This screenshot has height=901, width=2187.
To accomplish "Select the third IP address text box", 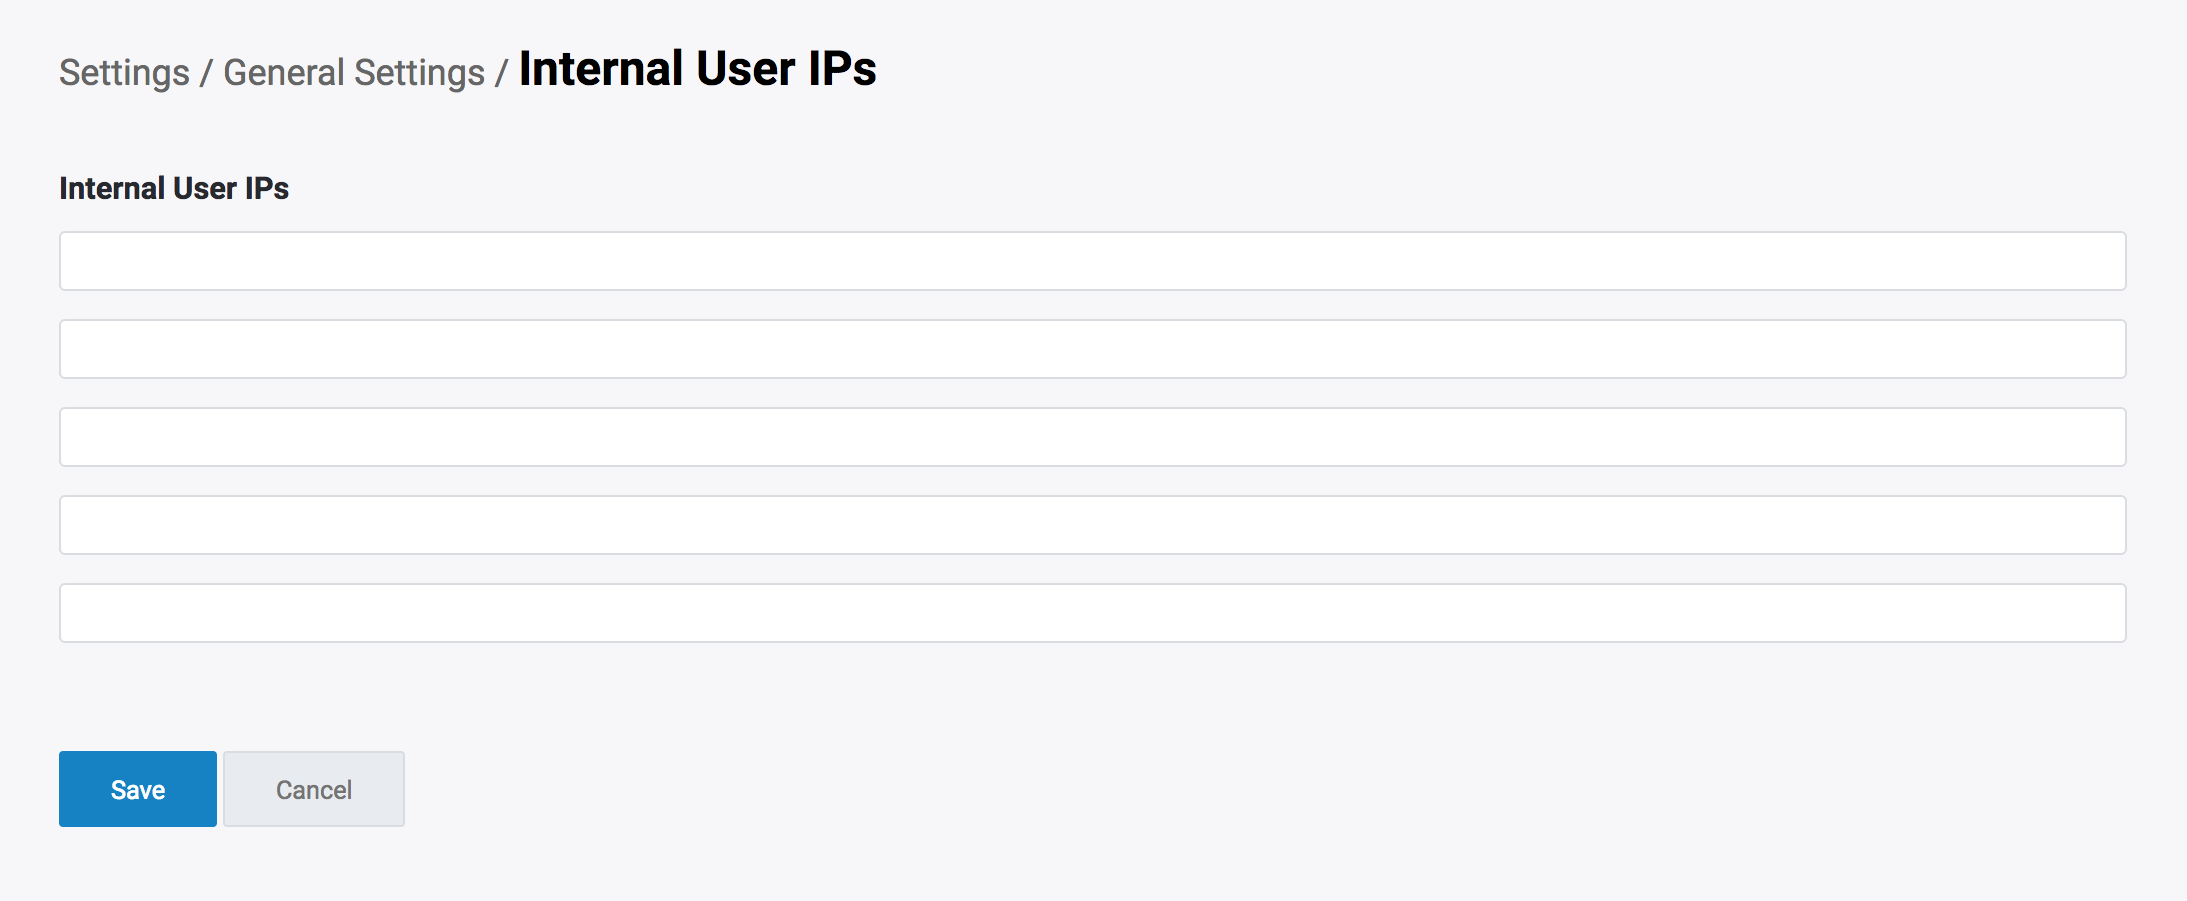I will 1092,437.
